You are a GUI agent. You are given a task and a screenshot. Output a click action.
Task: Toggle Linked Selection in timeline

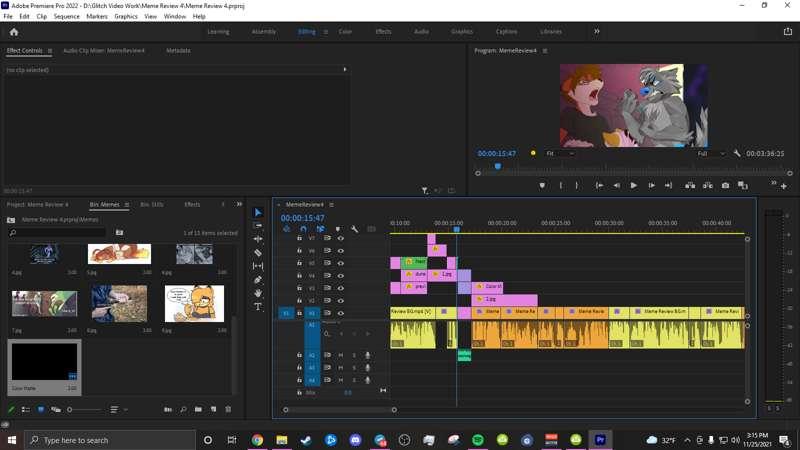point(320,229)
